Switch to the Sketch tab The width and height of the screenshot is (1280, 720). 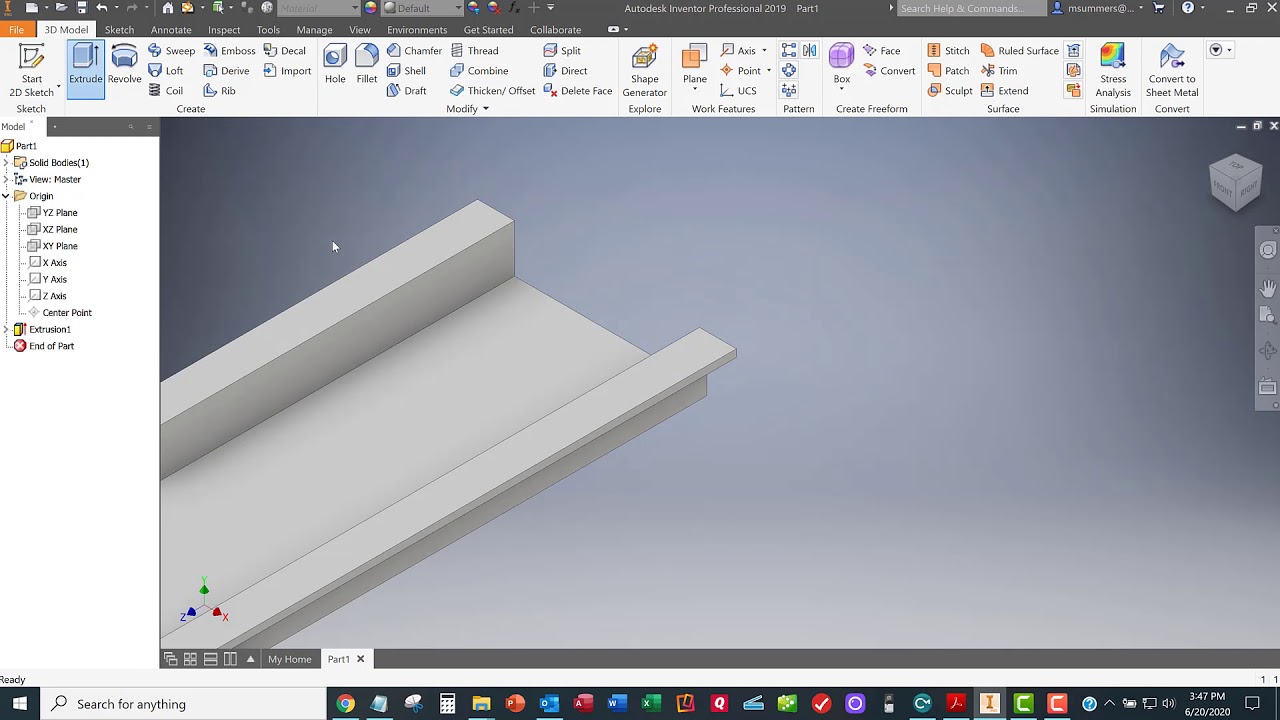point(119,30)
